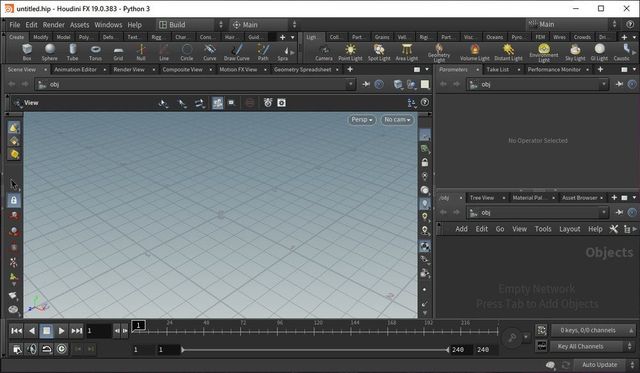
Task: Open the network editor Add menu
Action: click(x=461, y=229)
